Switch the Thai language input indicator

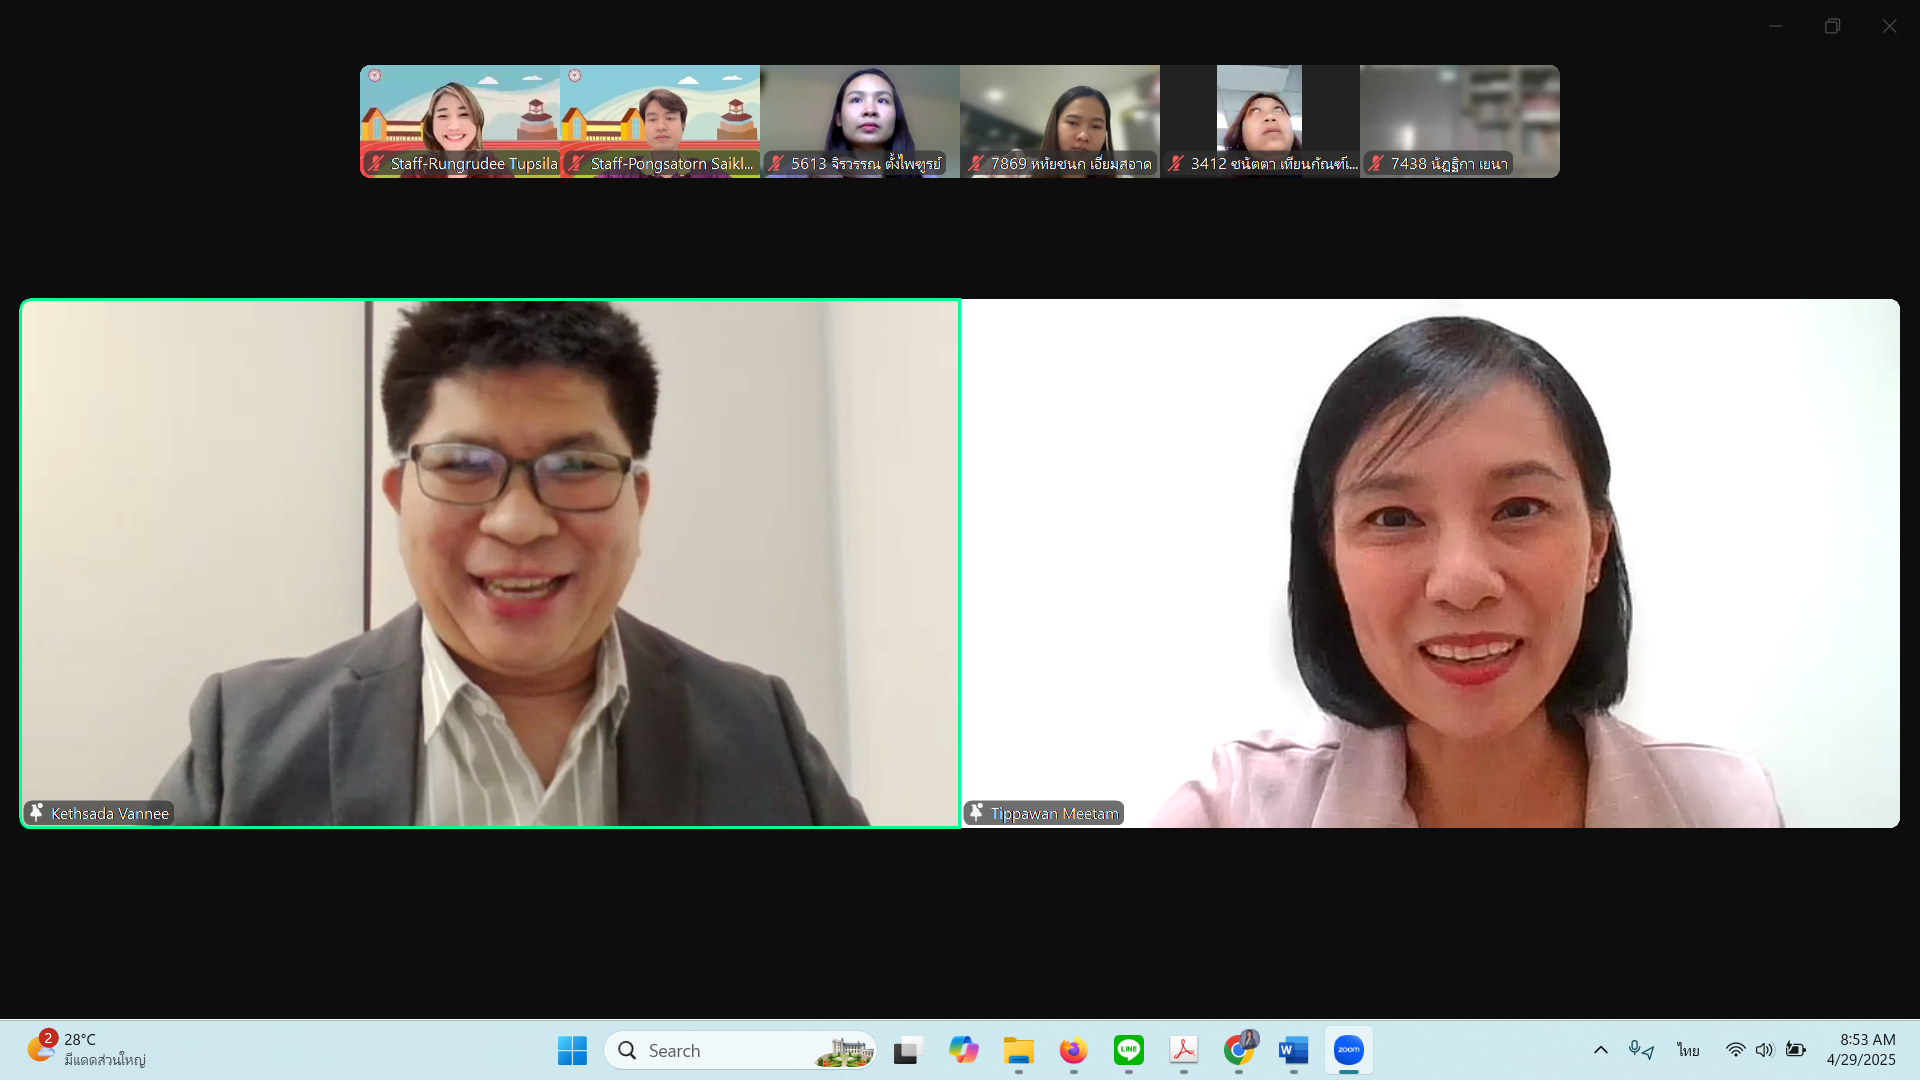click(1688, 1050)
